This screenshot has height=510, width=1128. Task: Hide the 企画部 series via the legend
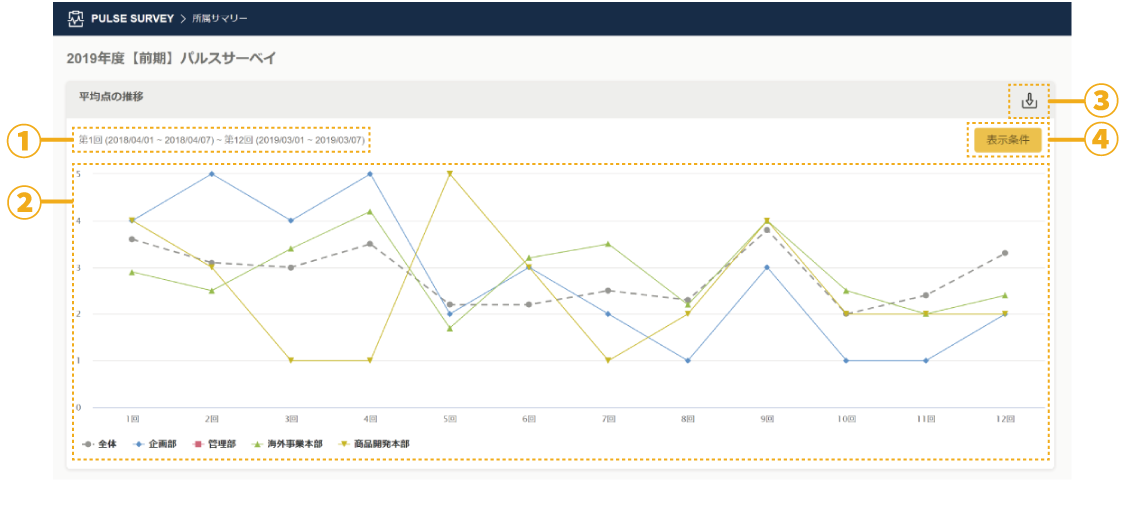click(x=156, y=443)
